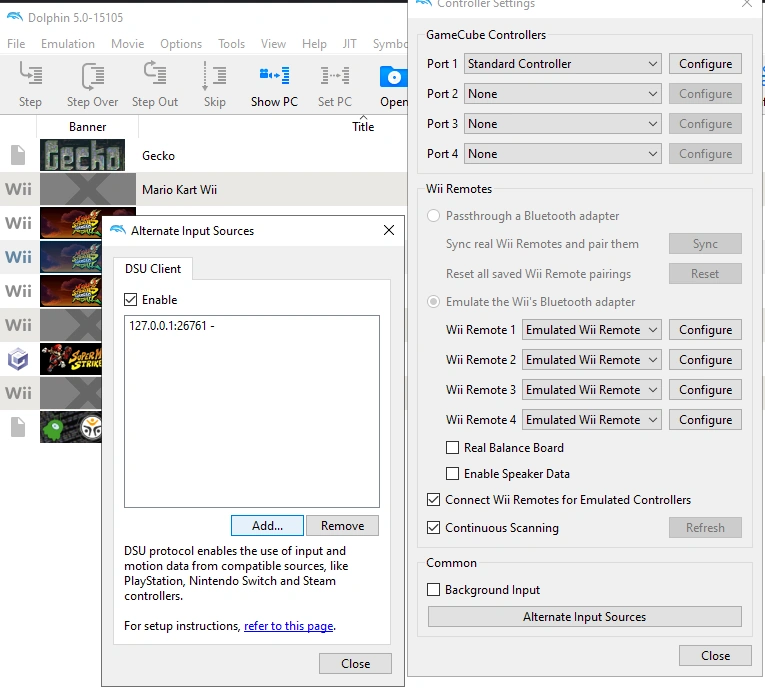The width and height of the screenshot is (765, 688).
Task: Select the Mario Kart Wii game row
Action: click(x=203, y=189)
